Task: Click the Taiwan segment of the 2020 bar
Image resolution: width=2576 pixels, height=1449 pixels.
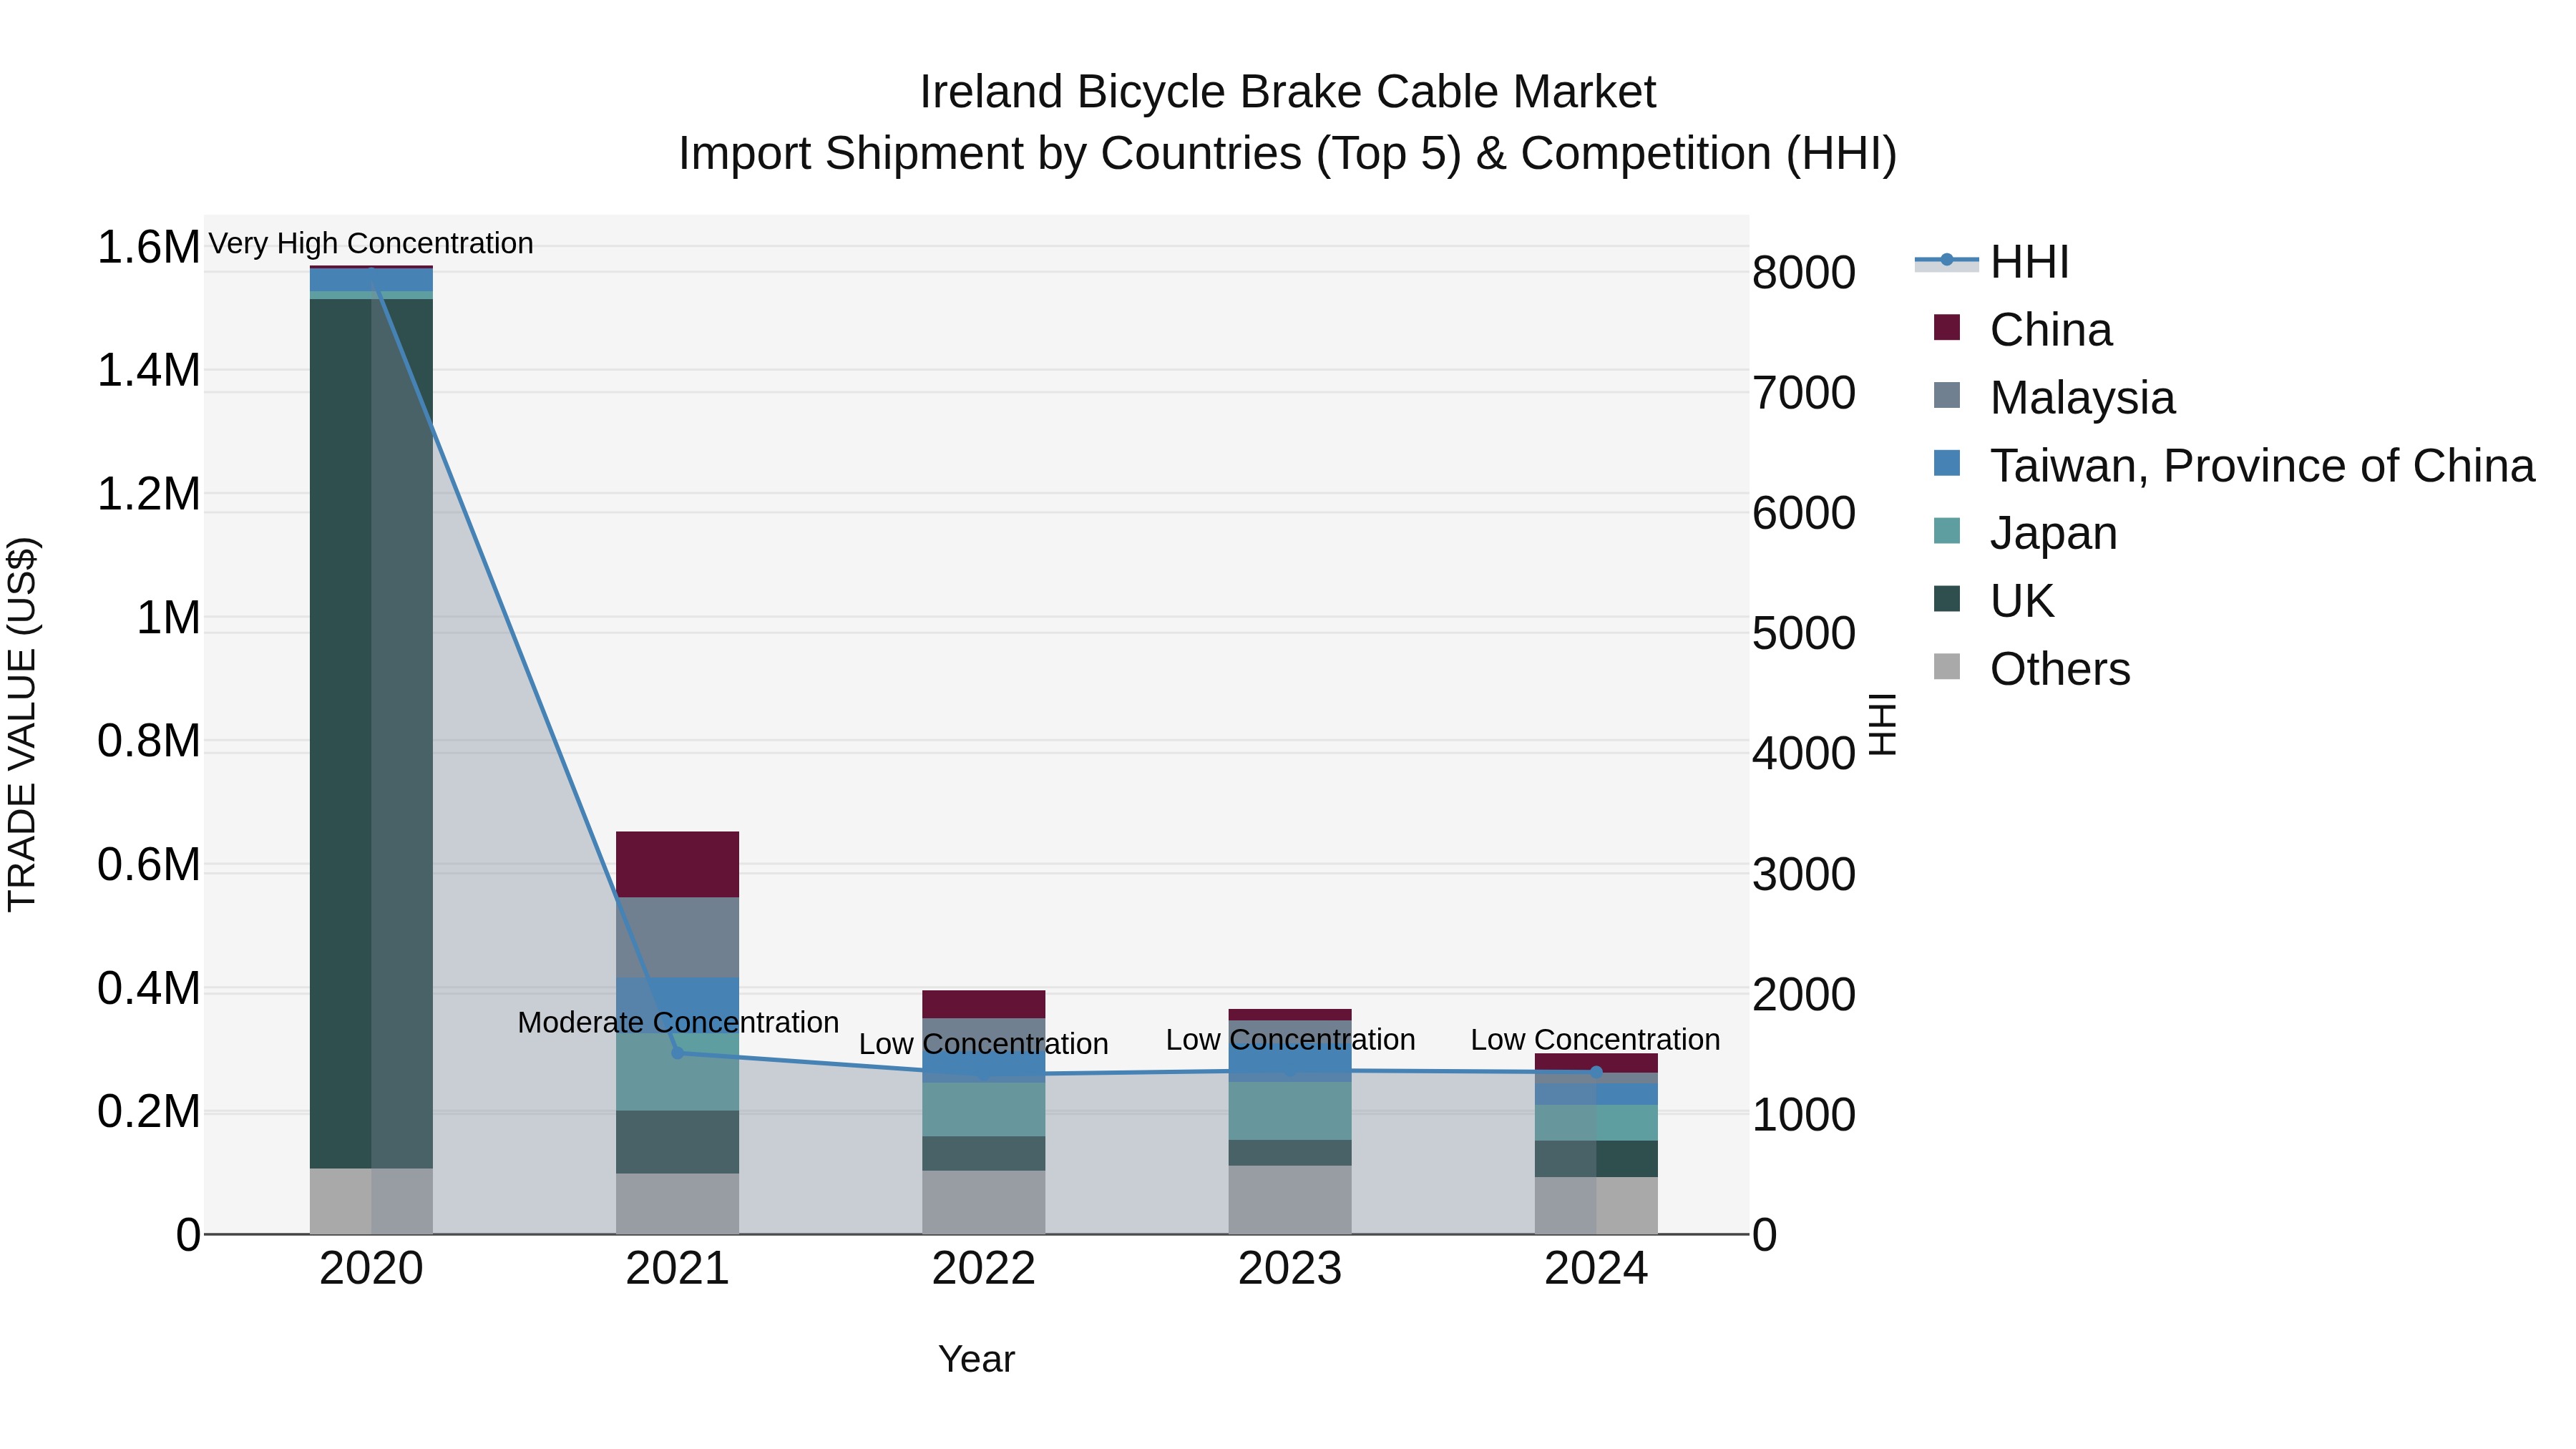Action: point(371,279)
